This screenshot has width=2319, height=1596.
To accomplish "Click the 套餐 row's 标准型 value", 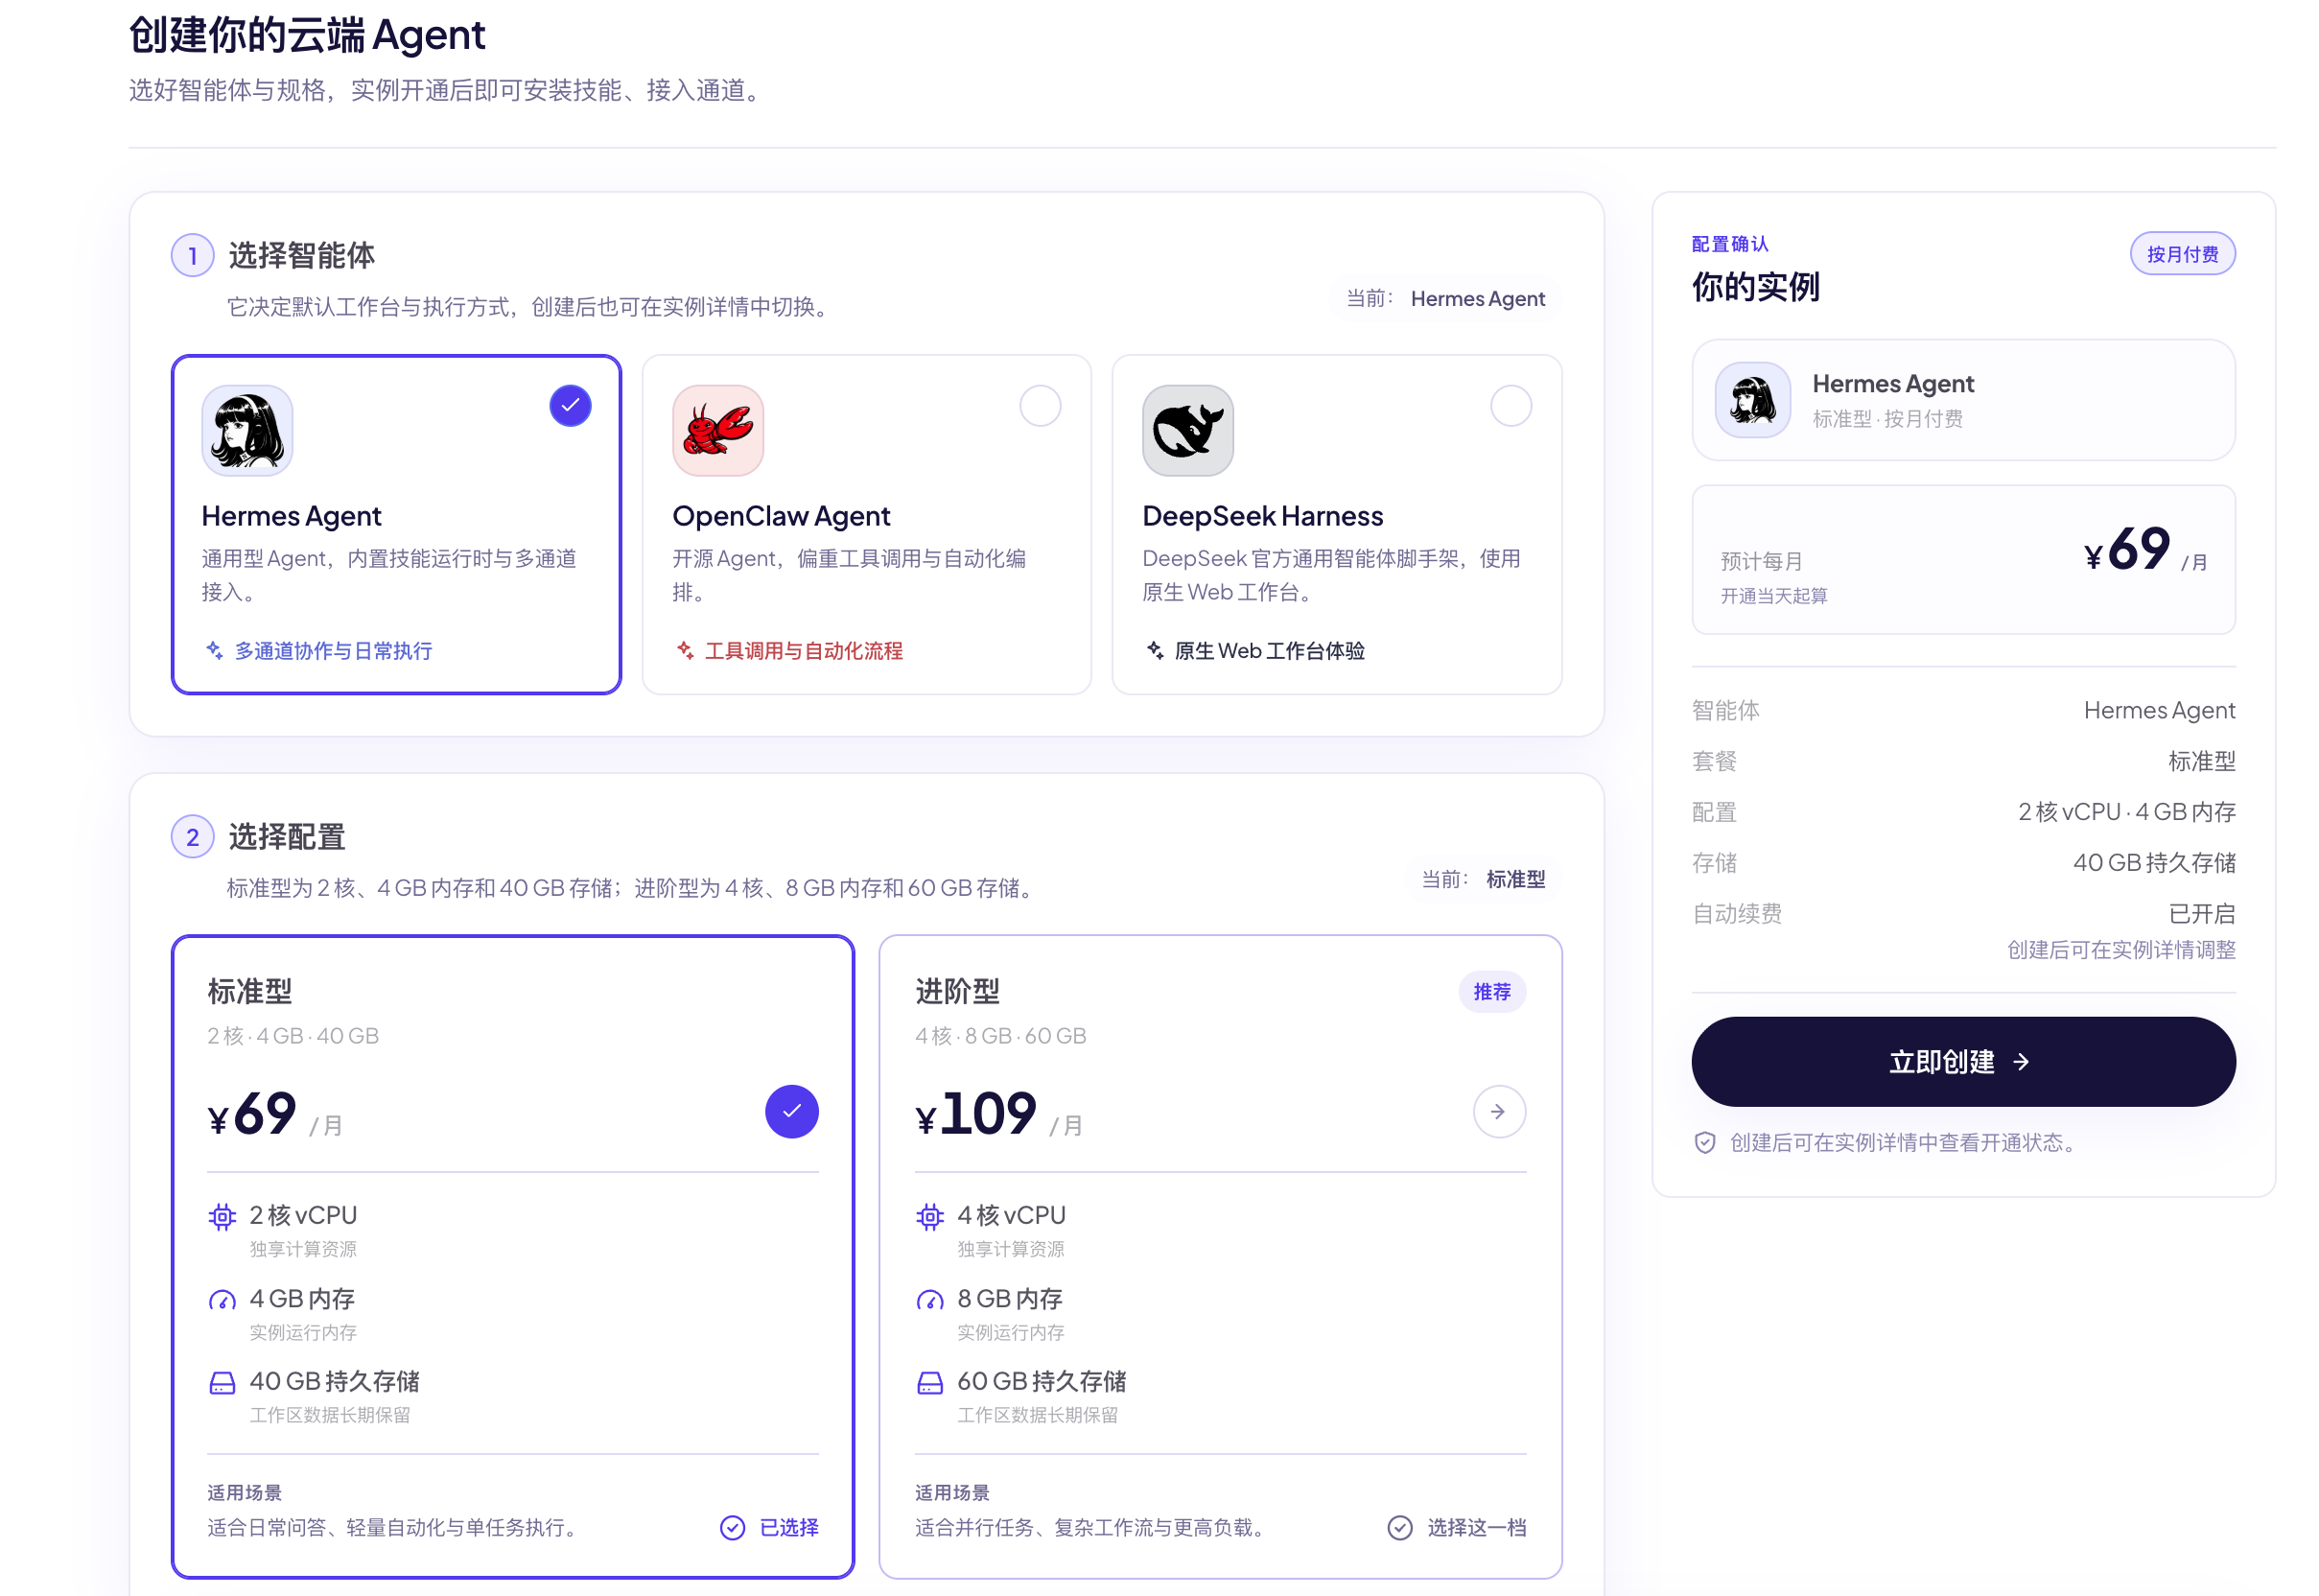I will pos(2201,761).
